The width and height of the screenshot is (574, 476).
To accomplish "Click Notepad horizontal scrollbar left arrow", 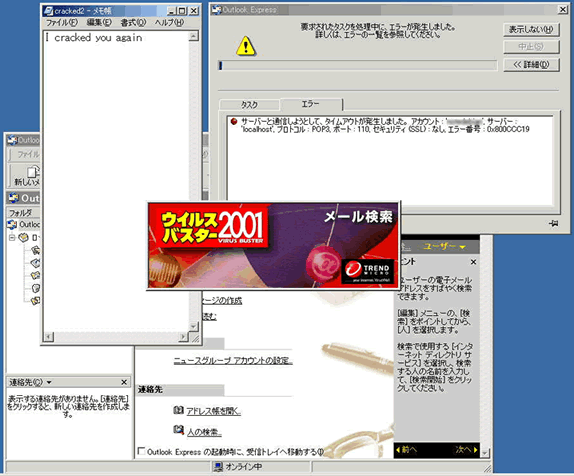I will 49,336.
